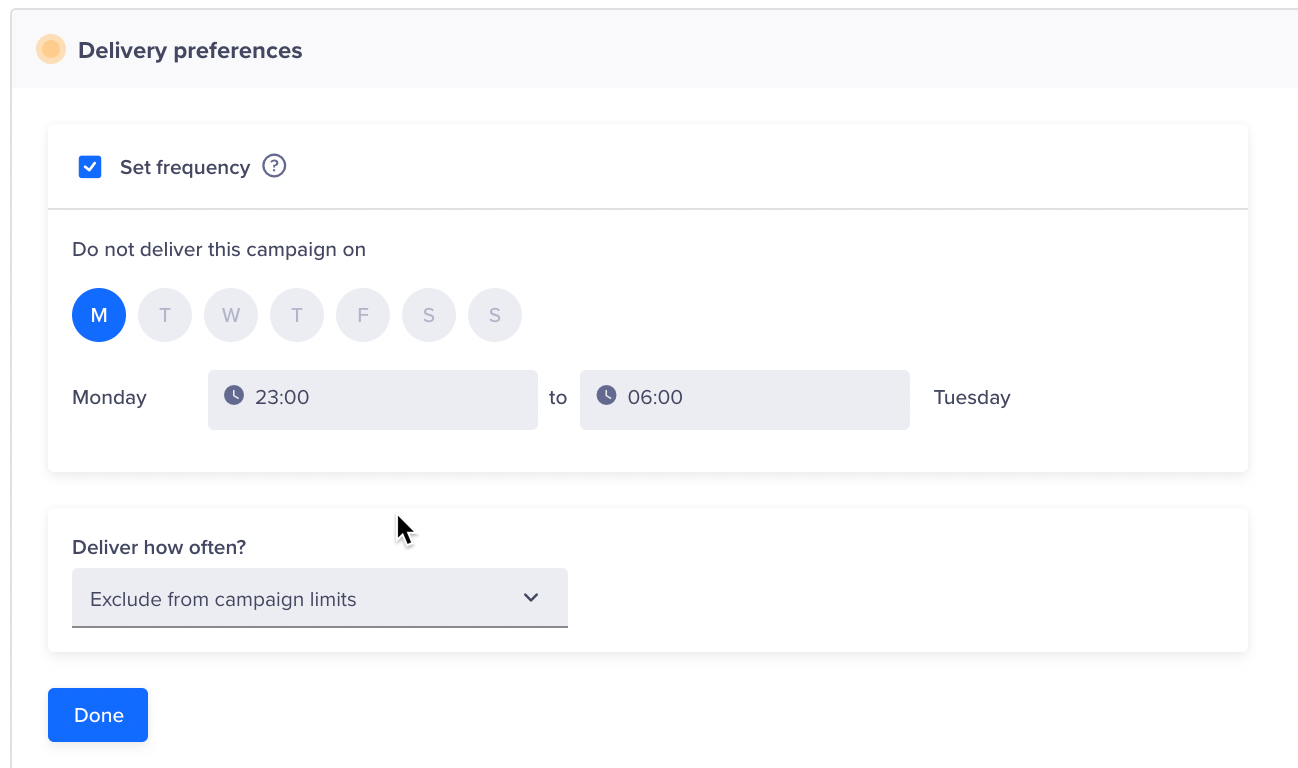The image size is (1298, 768).
Task: Uncheck the Set frequency checkbox
Action: 90,167
